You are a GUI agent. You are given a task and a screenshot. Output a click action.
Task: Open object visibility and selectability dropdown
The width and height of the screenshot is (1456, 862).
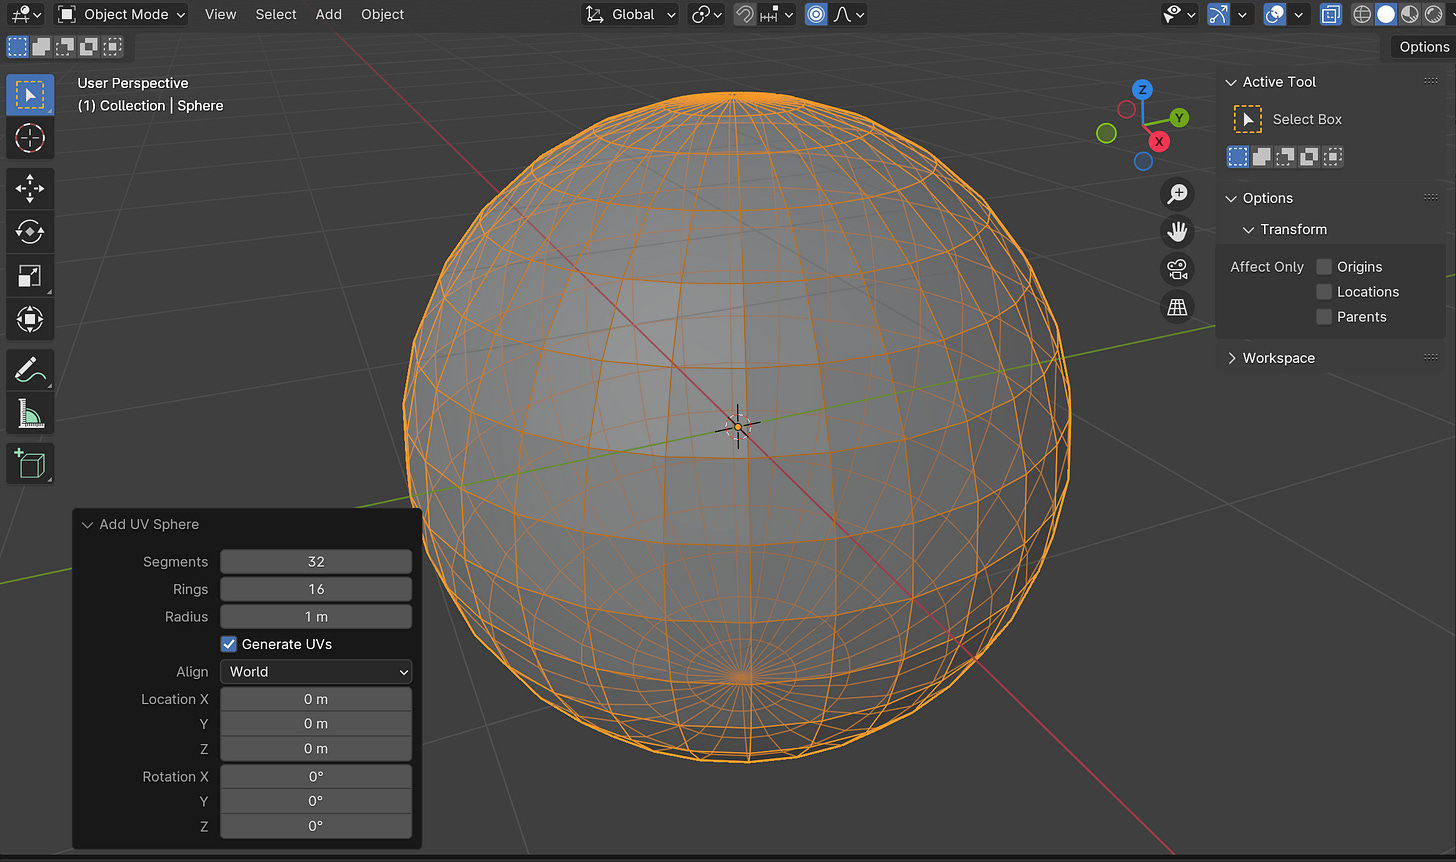pos(1179,14)
